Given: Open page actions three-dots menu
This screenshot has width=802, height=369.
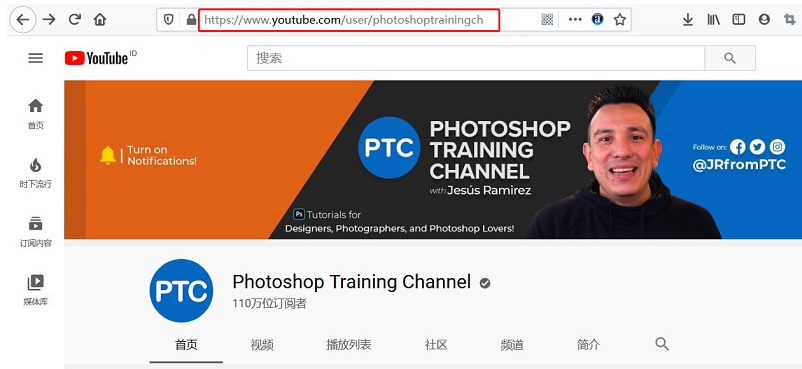Looking at the screenshot, I should point(575,20).
